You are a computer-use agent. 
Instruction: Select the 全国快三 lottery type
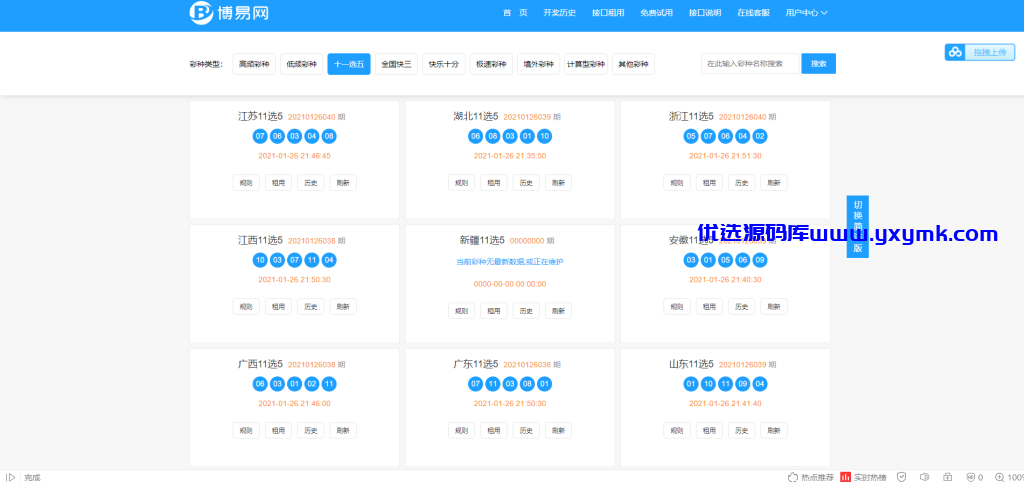point(396,64)
